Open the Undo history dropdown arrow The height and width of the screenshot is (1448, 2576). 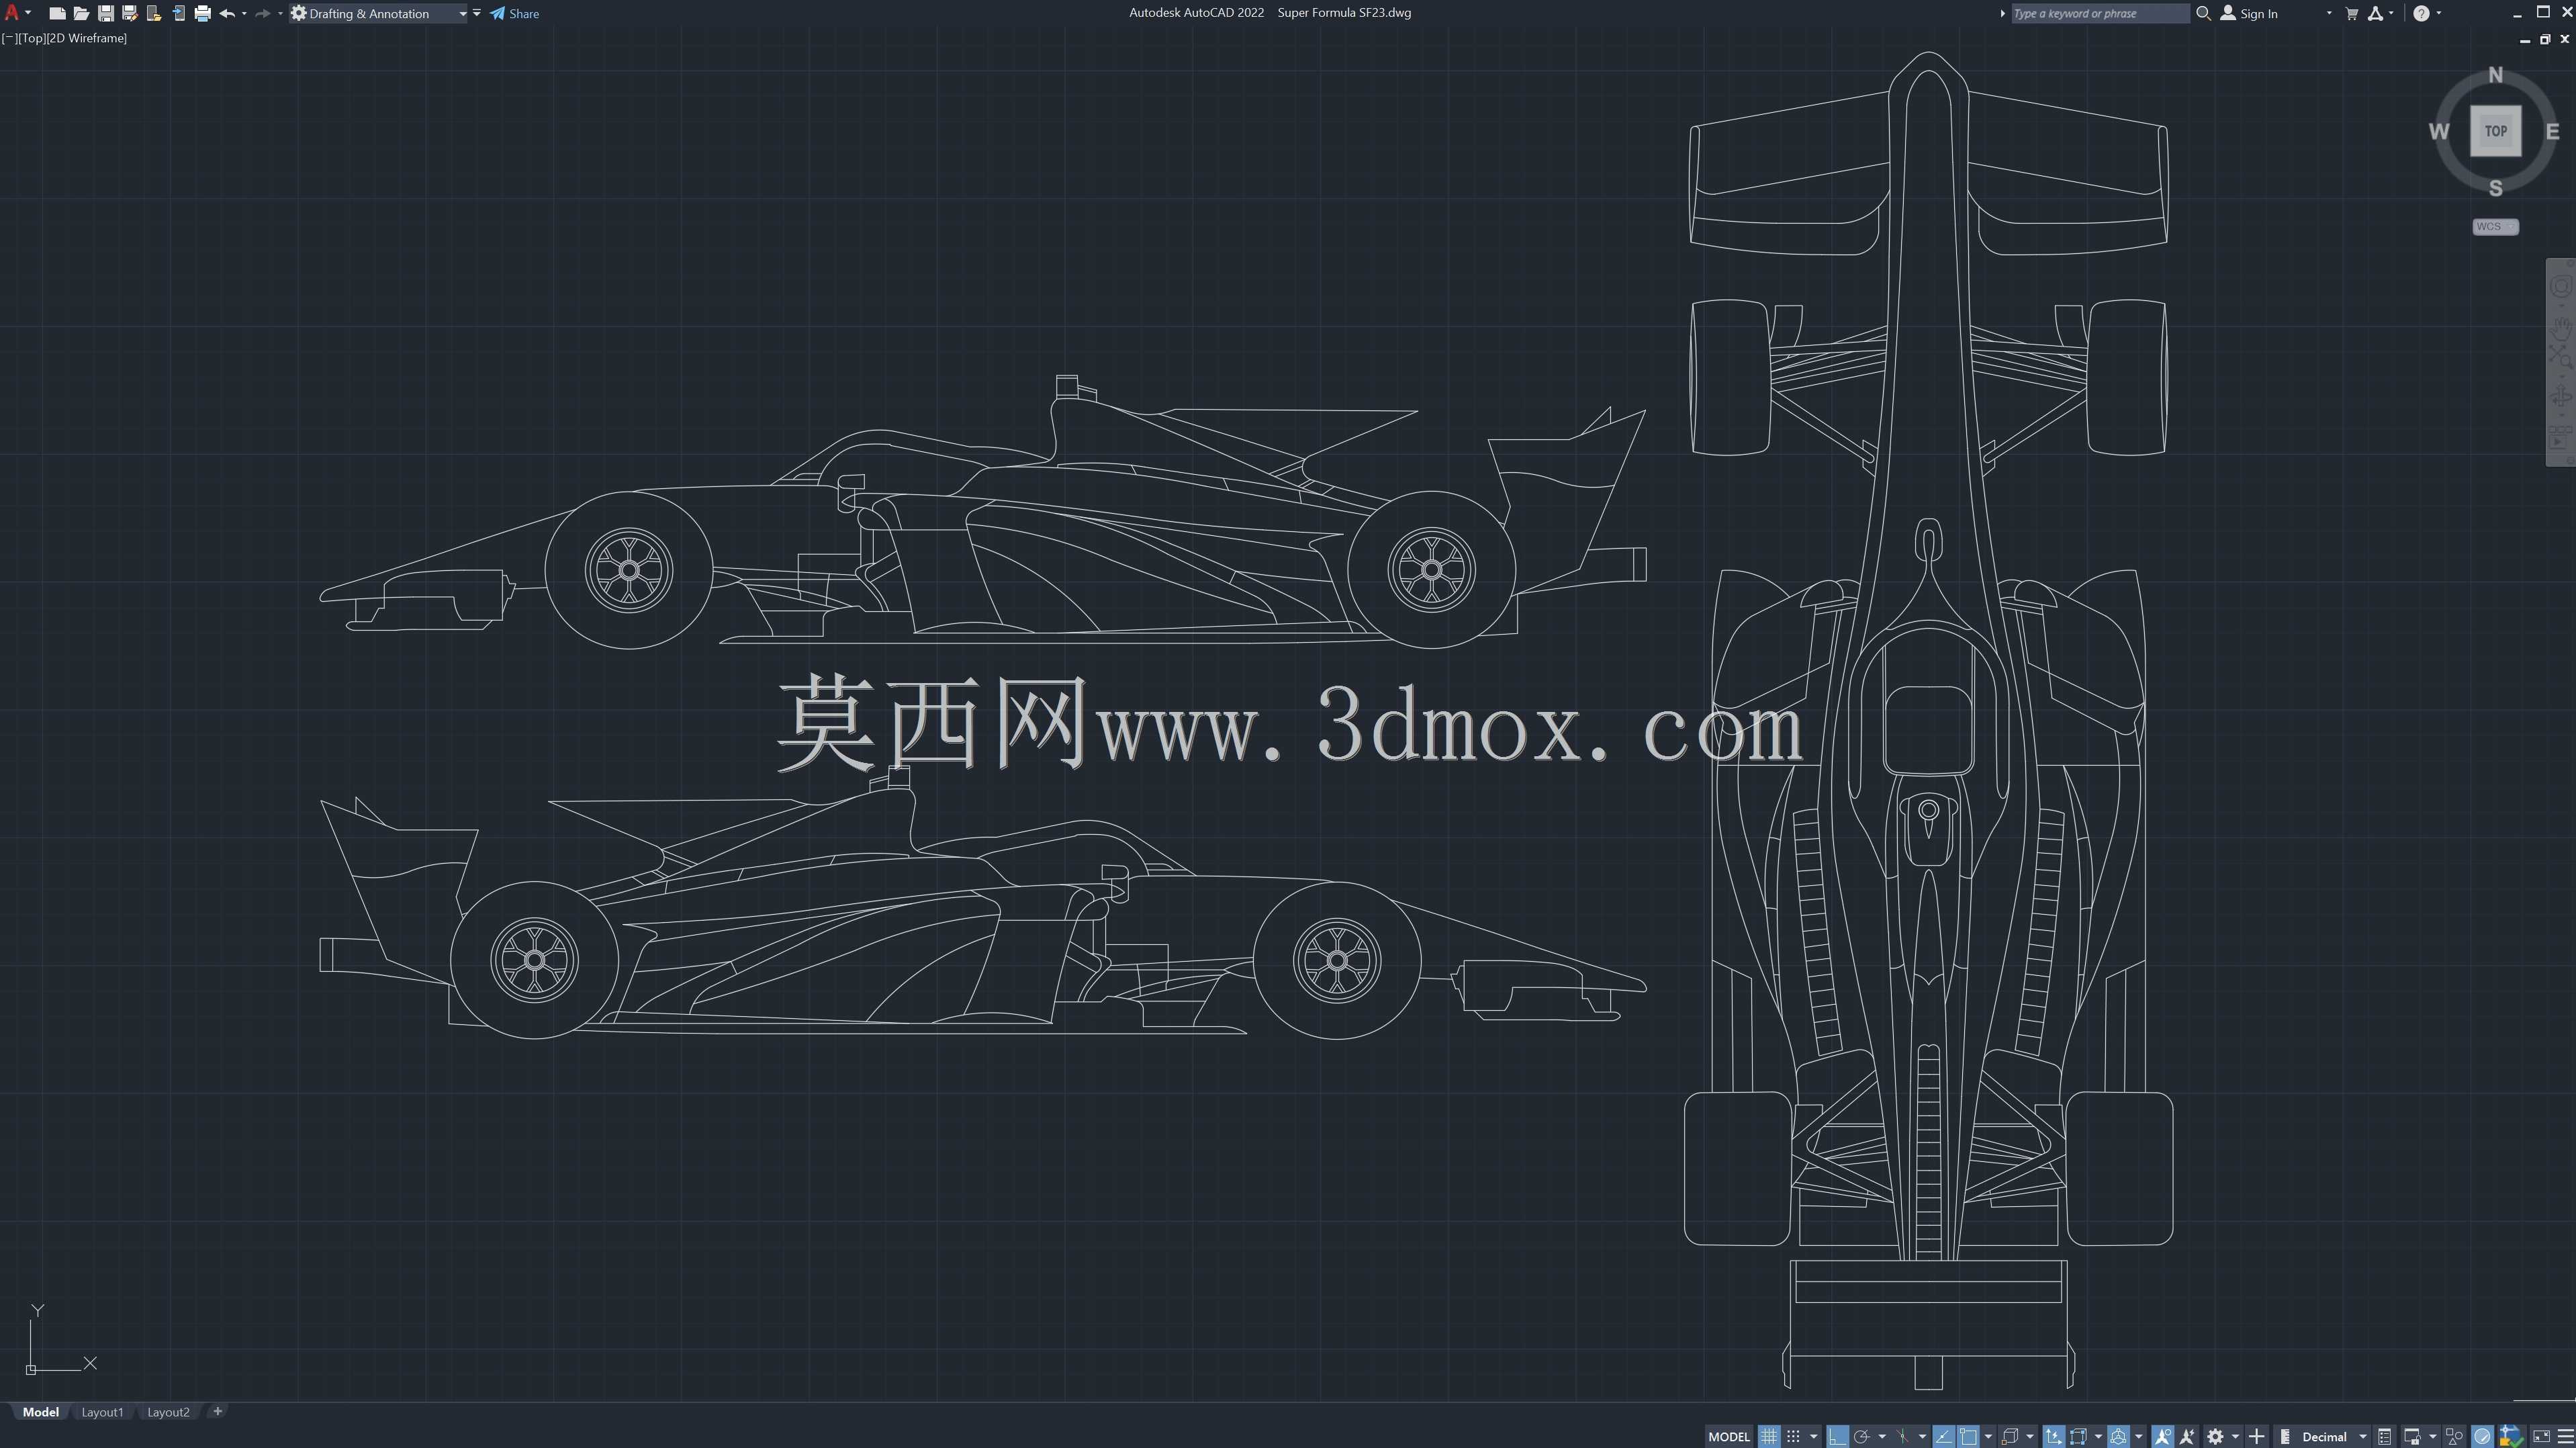[244, 13]
